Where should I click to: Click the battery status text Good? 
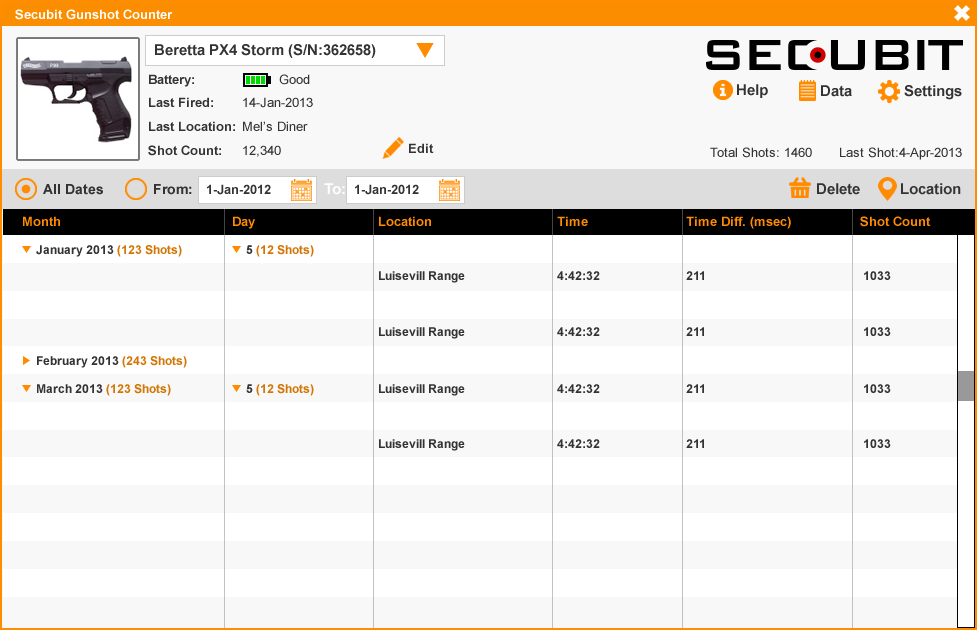(x=294, y=80)
